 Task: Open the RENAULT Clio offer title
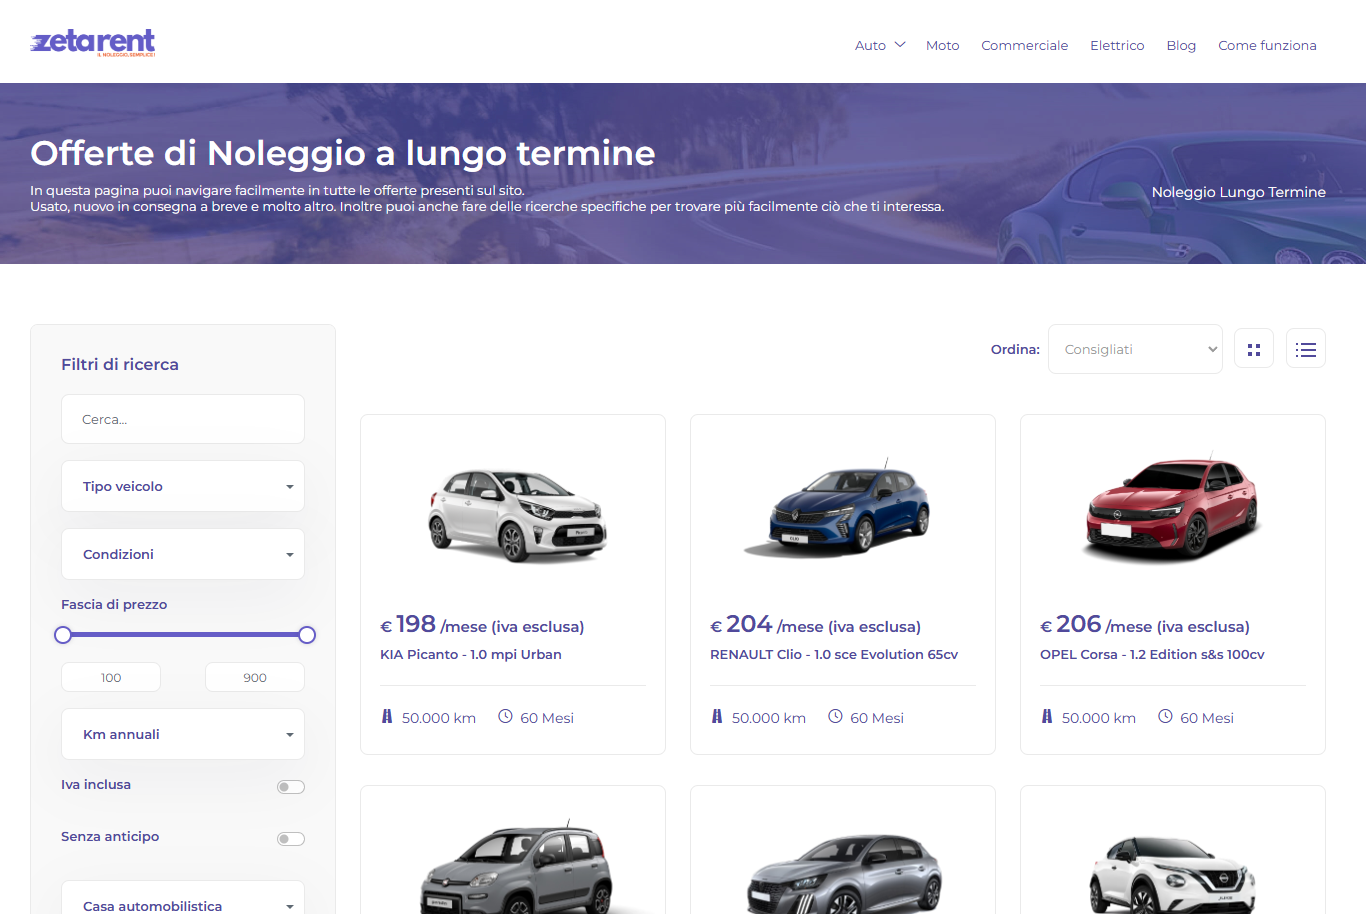[x=833, y=654]
